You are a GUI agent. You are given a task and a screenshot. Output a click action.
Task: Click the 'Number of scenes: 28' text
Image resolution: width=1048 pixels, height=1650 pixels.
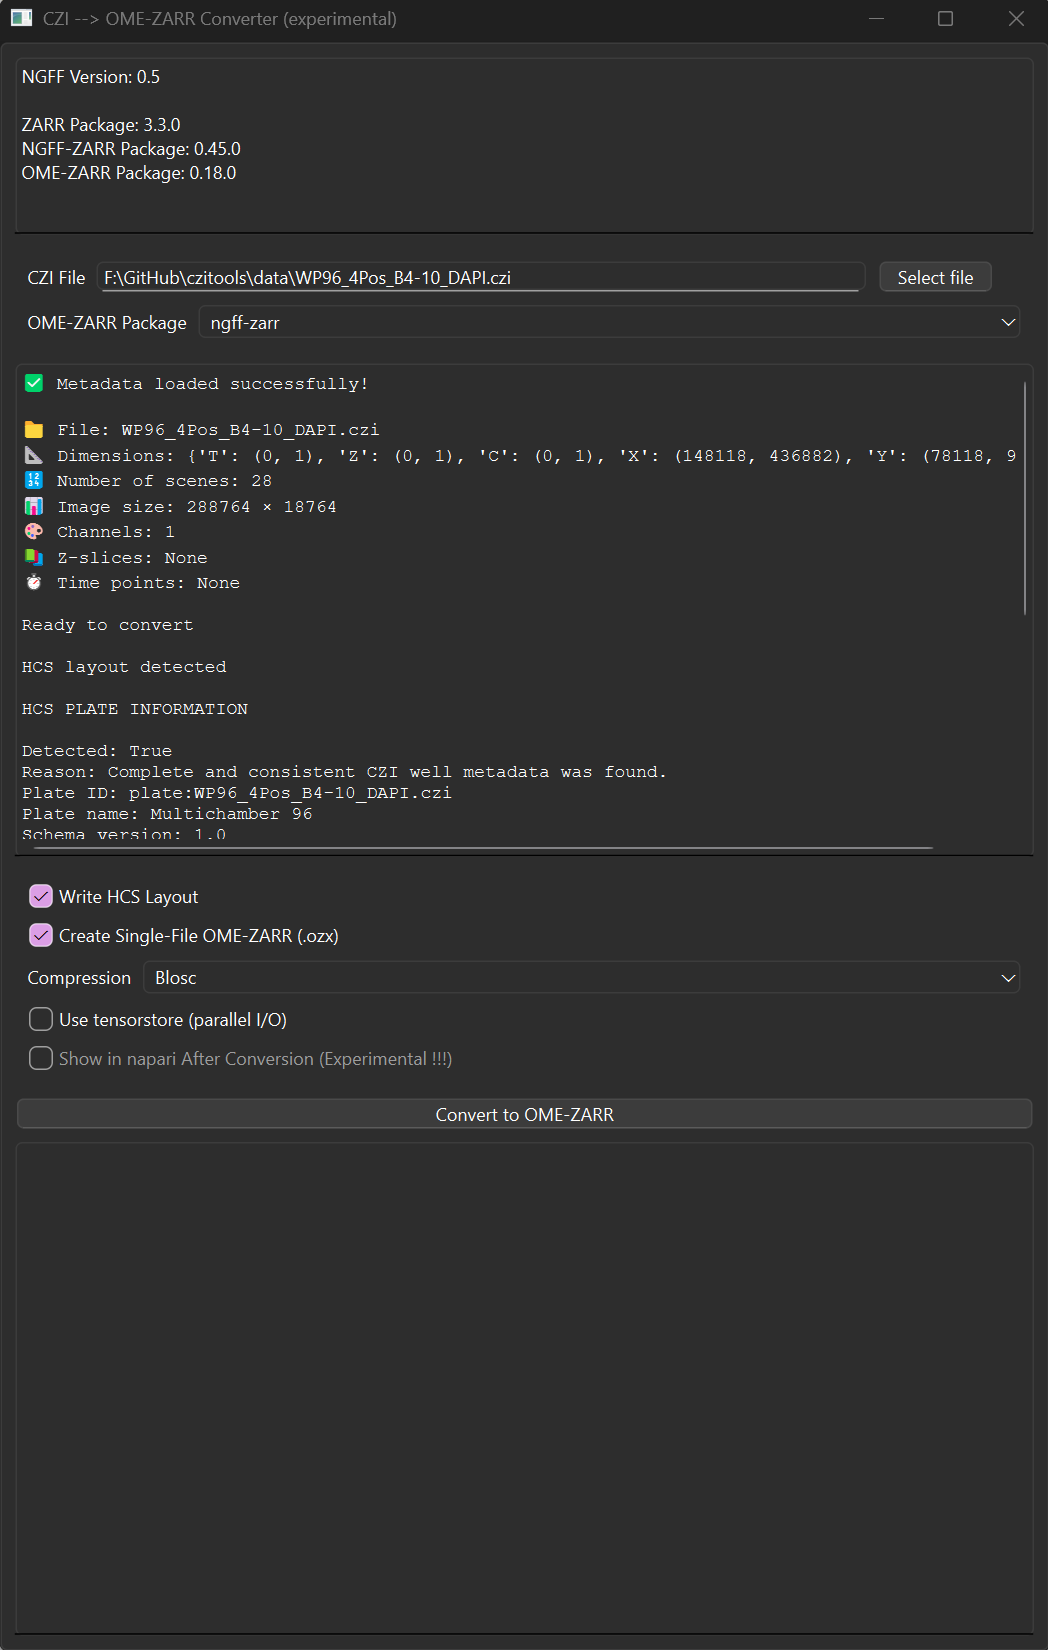click(x=164, y=481)
